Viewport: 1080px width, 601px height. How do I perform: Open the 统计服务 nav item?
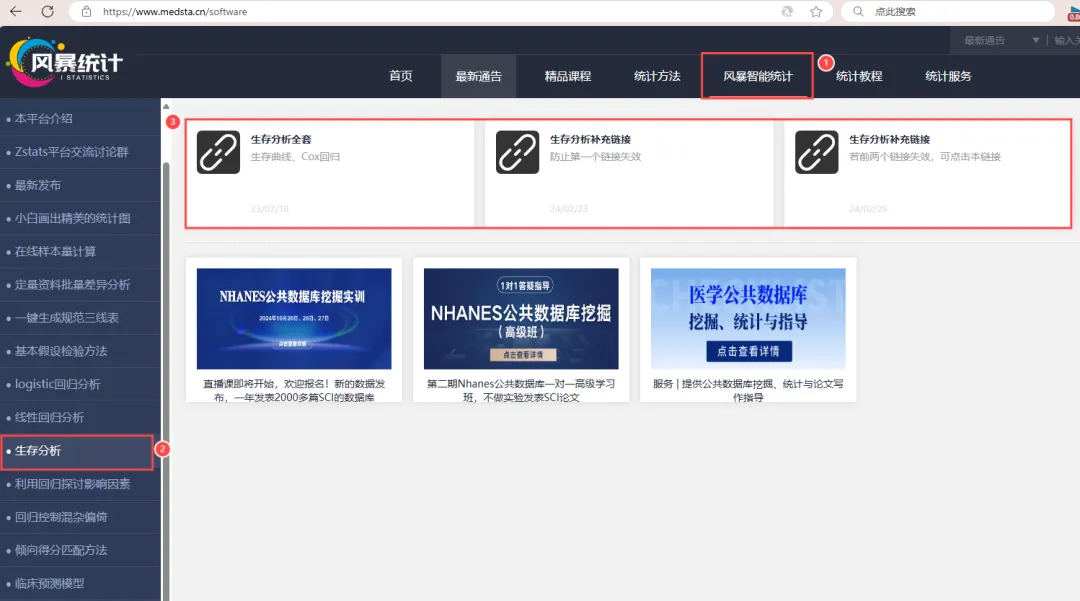click(948, 76)
